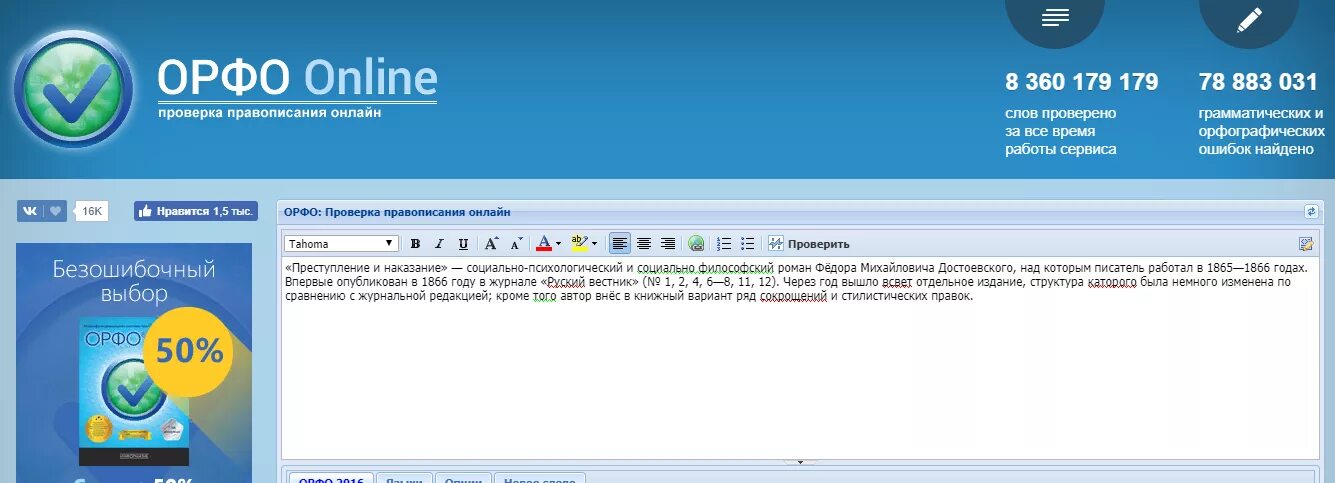Click the editor mode icon at the toolbar's right end

1306,243
